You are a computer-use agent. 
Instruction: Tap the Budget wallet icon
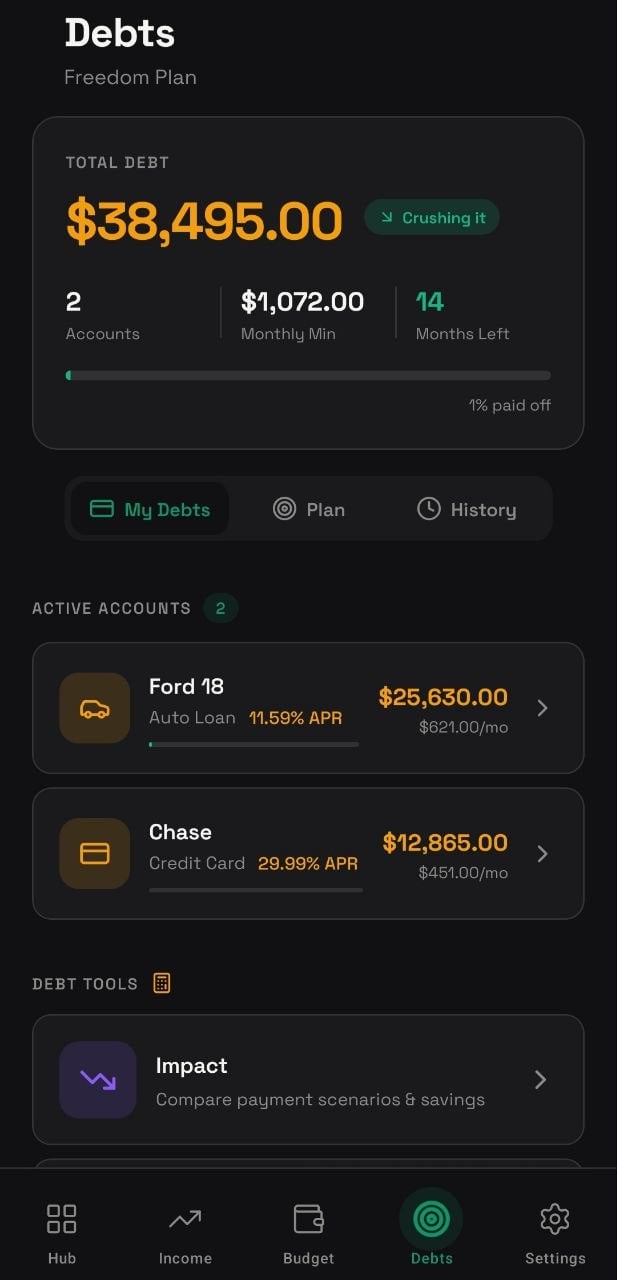pos(308,1218)
